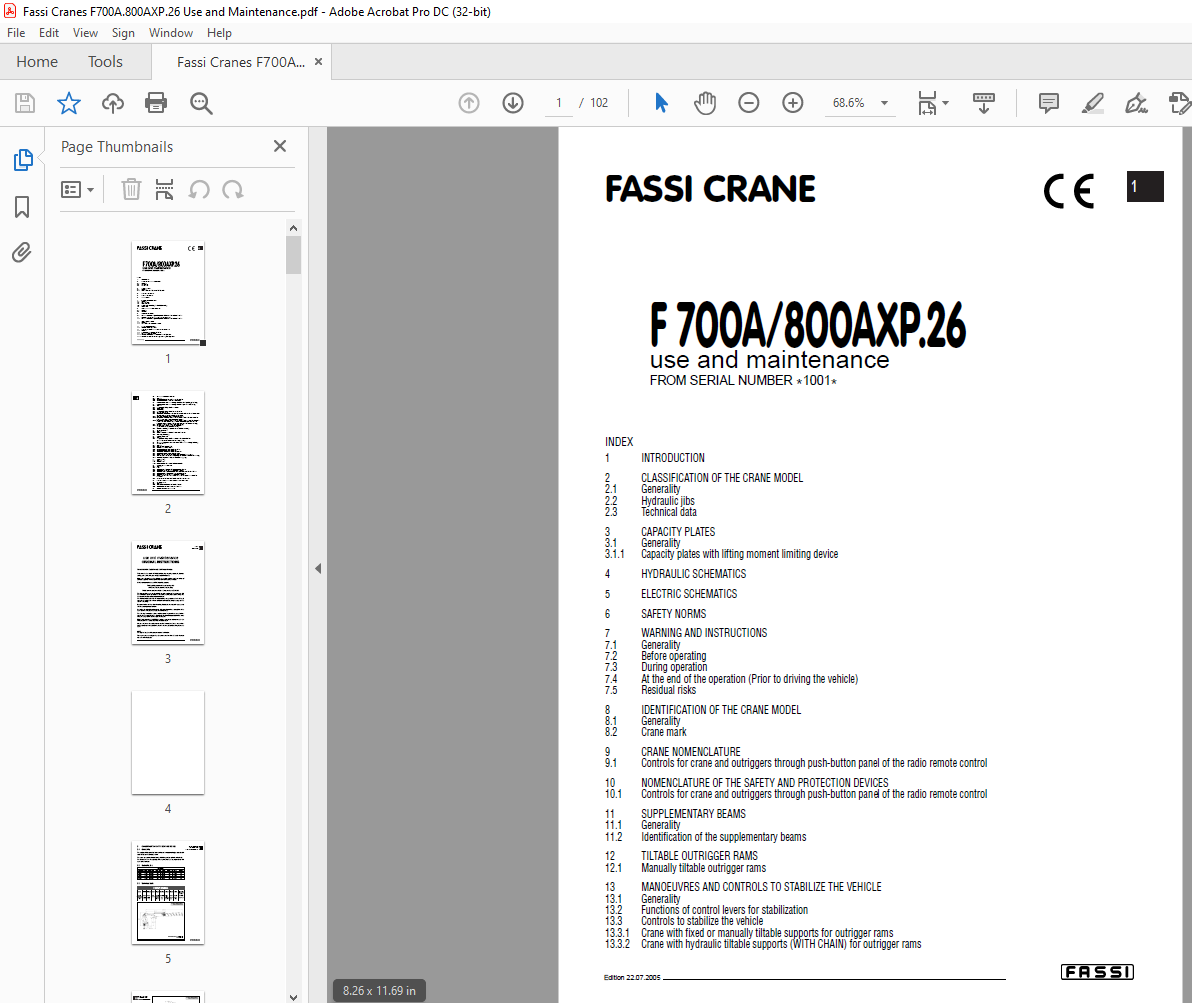Bookmark document with the star icon
1192x1003 pixels.
click(x=68, y=103)
